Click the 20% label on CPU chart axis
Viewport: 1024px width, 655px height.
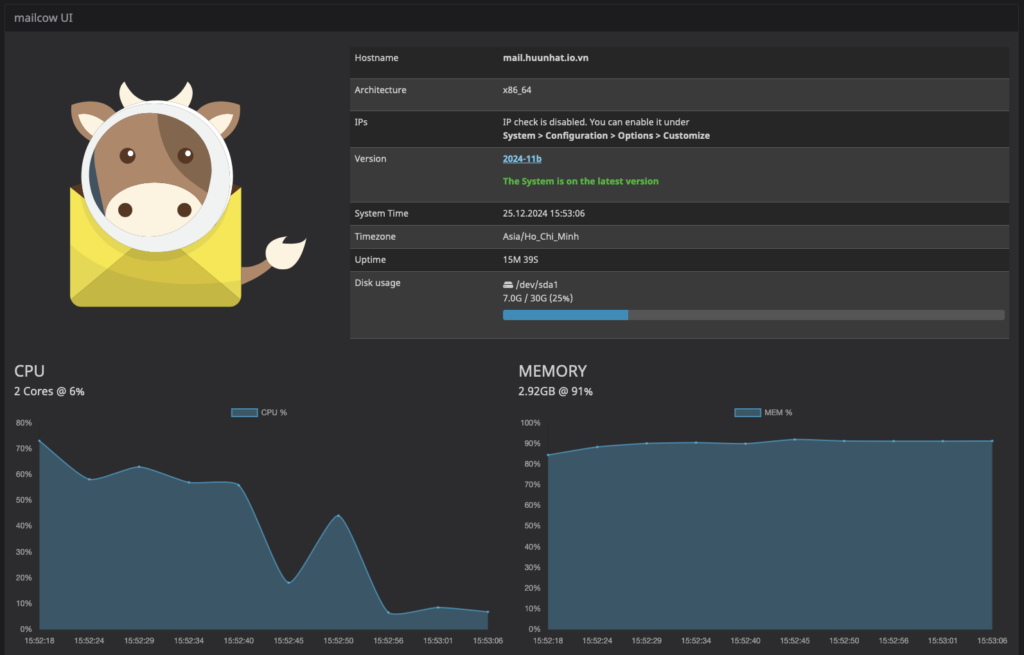tap(24, 578)
